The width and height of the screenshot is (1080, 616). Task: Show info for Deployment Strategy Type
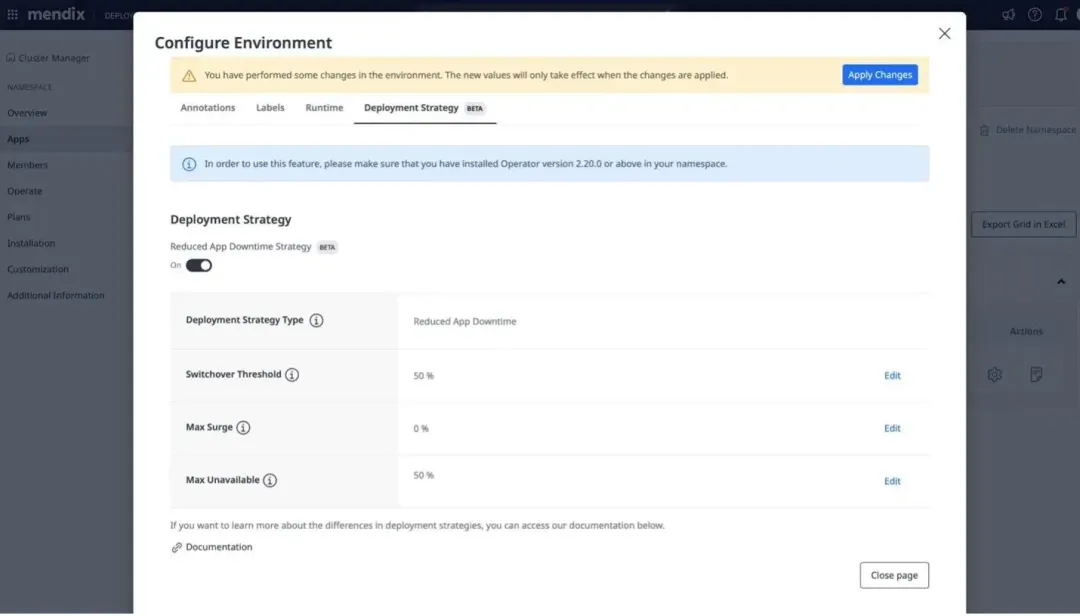pyautogui.click(x=316, y=320)
